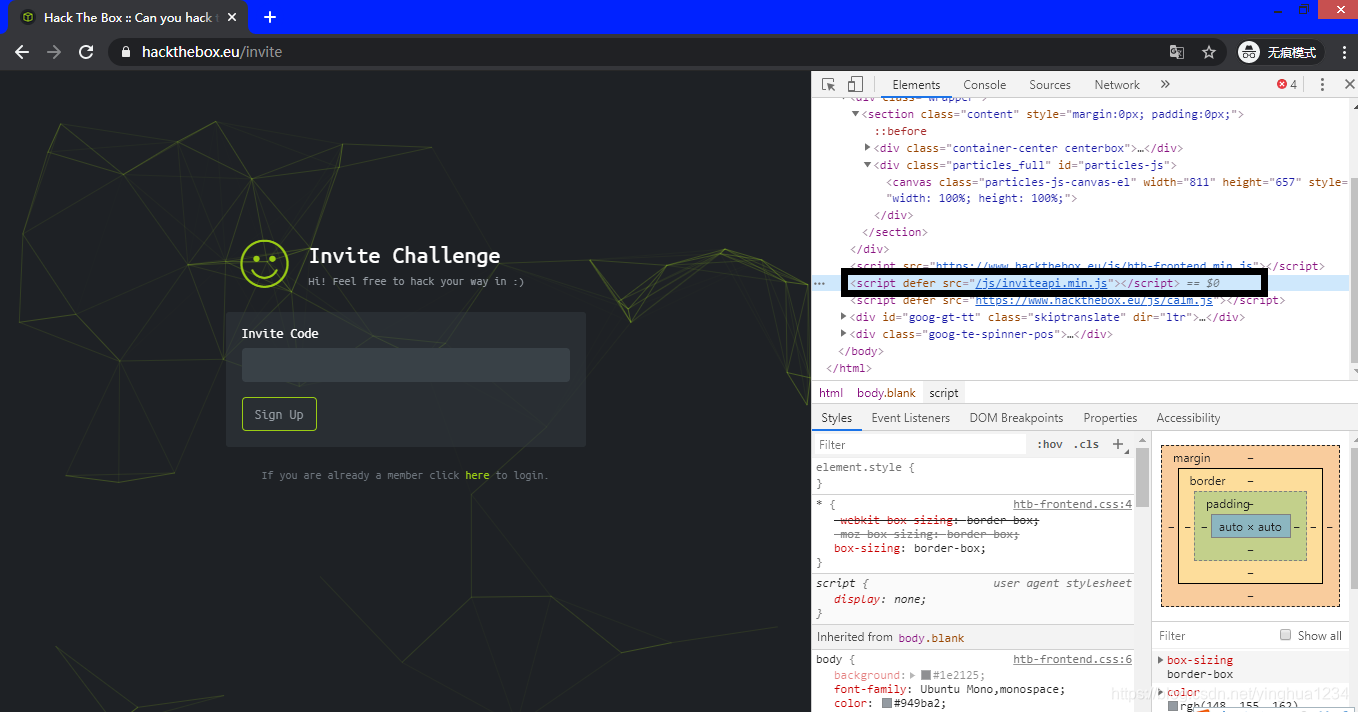Select the Elements tab
Screen dimensions: 1358x712
(917, 85)
